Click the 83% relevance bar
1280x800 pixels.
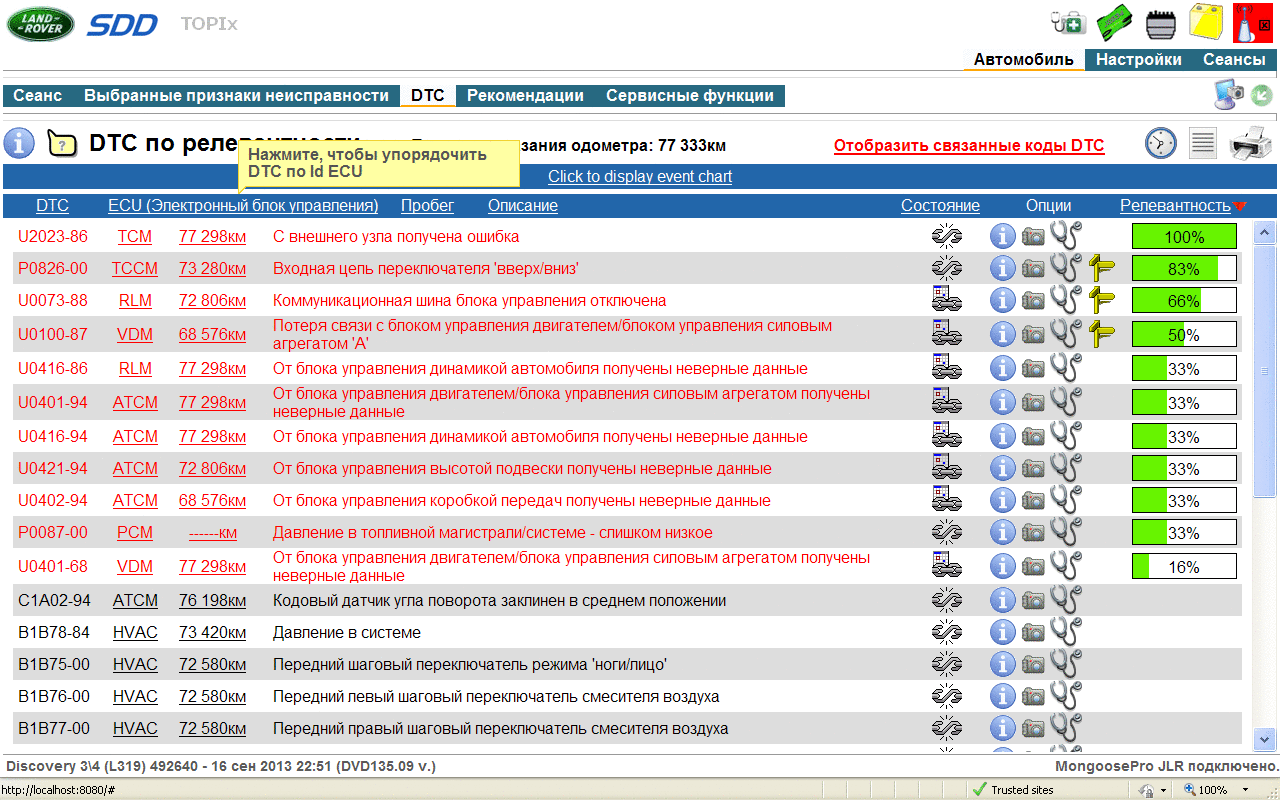(x=1184, y=269)
